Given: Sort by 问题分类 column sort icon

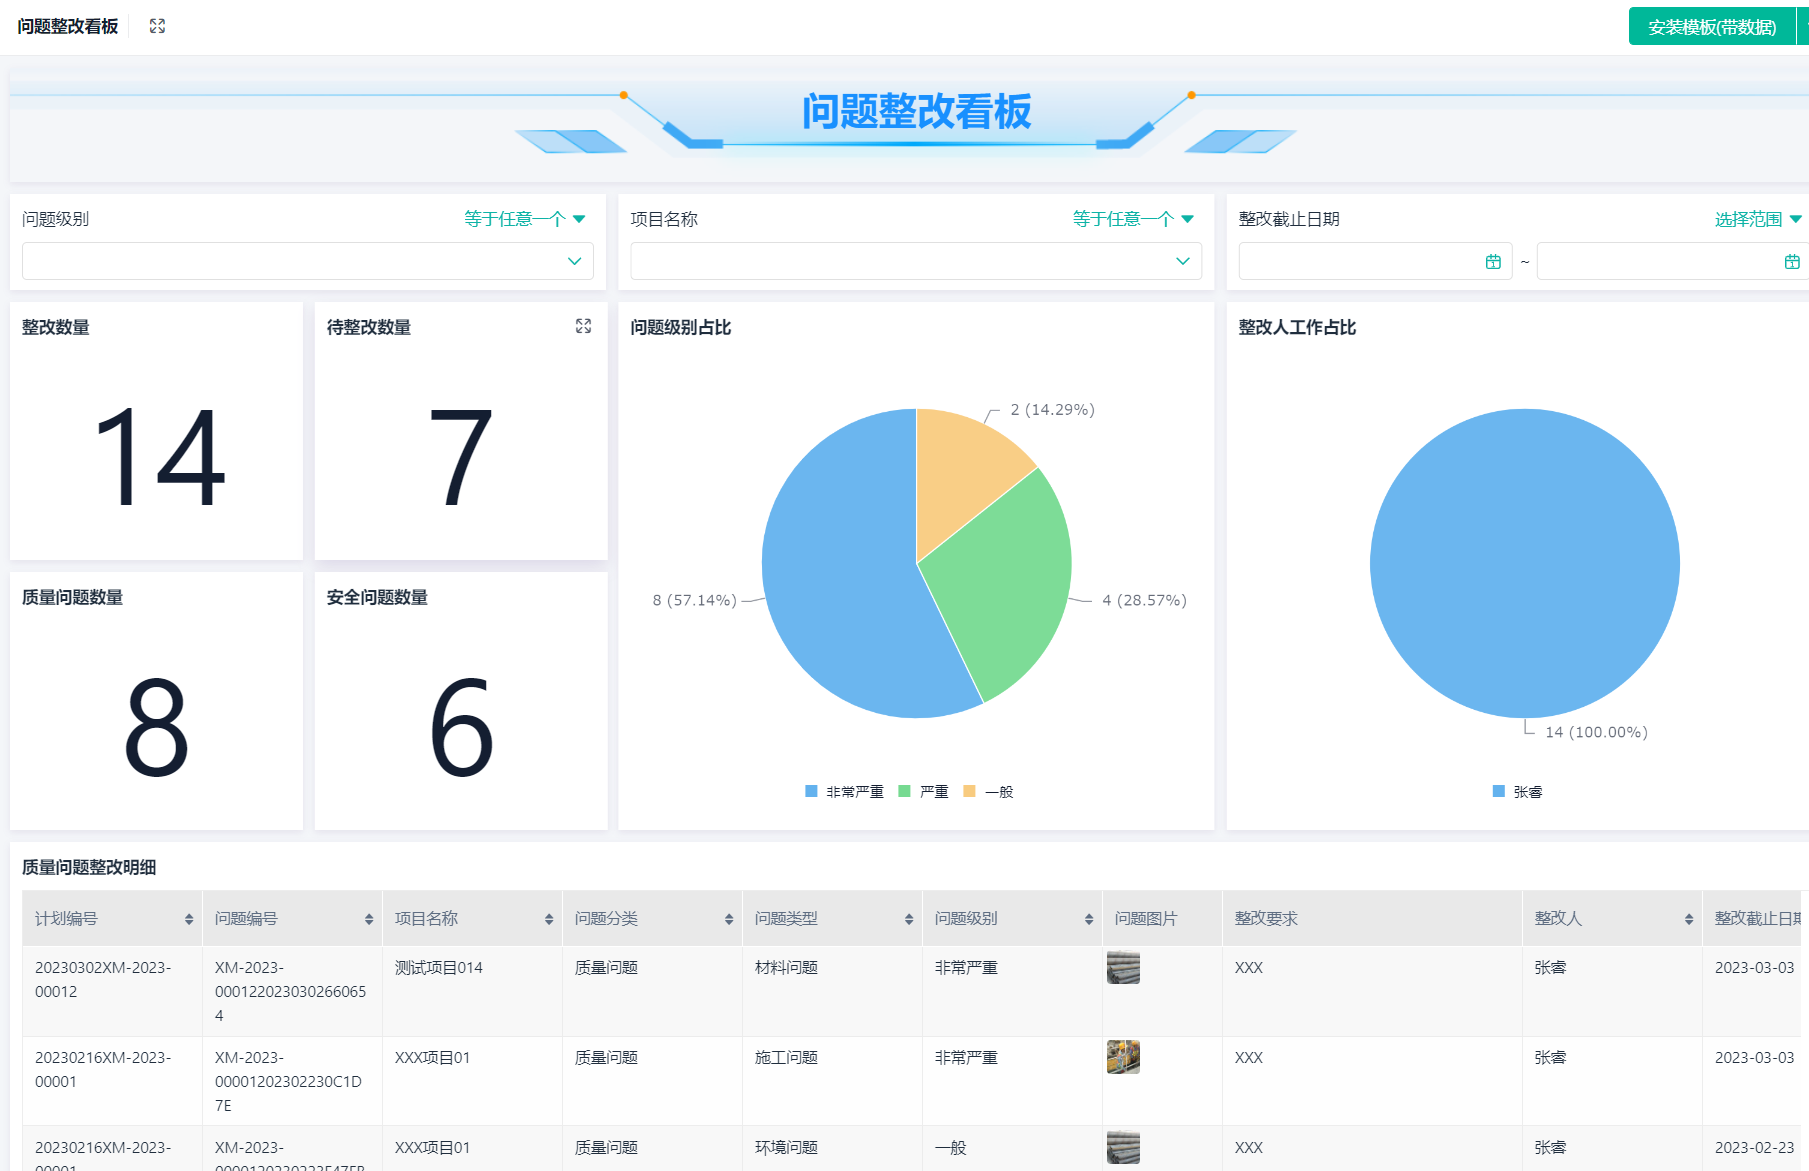Looking at the screenshot, I should [729, 919].
